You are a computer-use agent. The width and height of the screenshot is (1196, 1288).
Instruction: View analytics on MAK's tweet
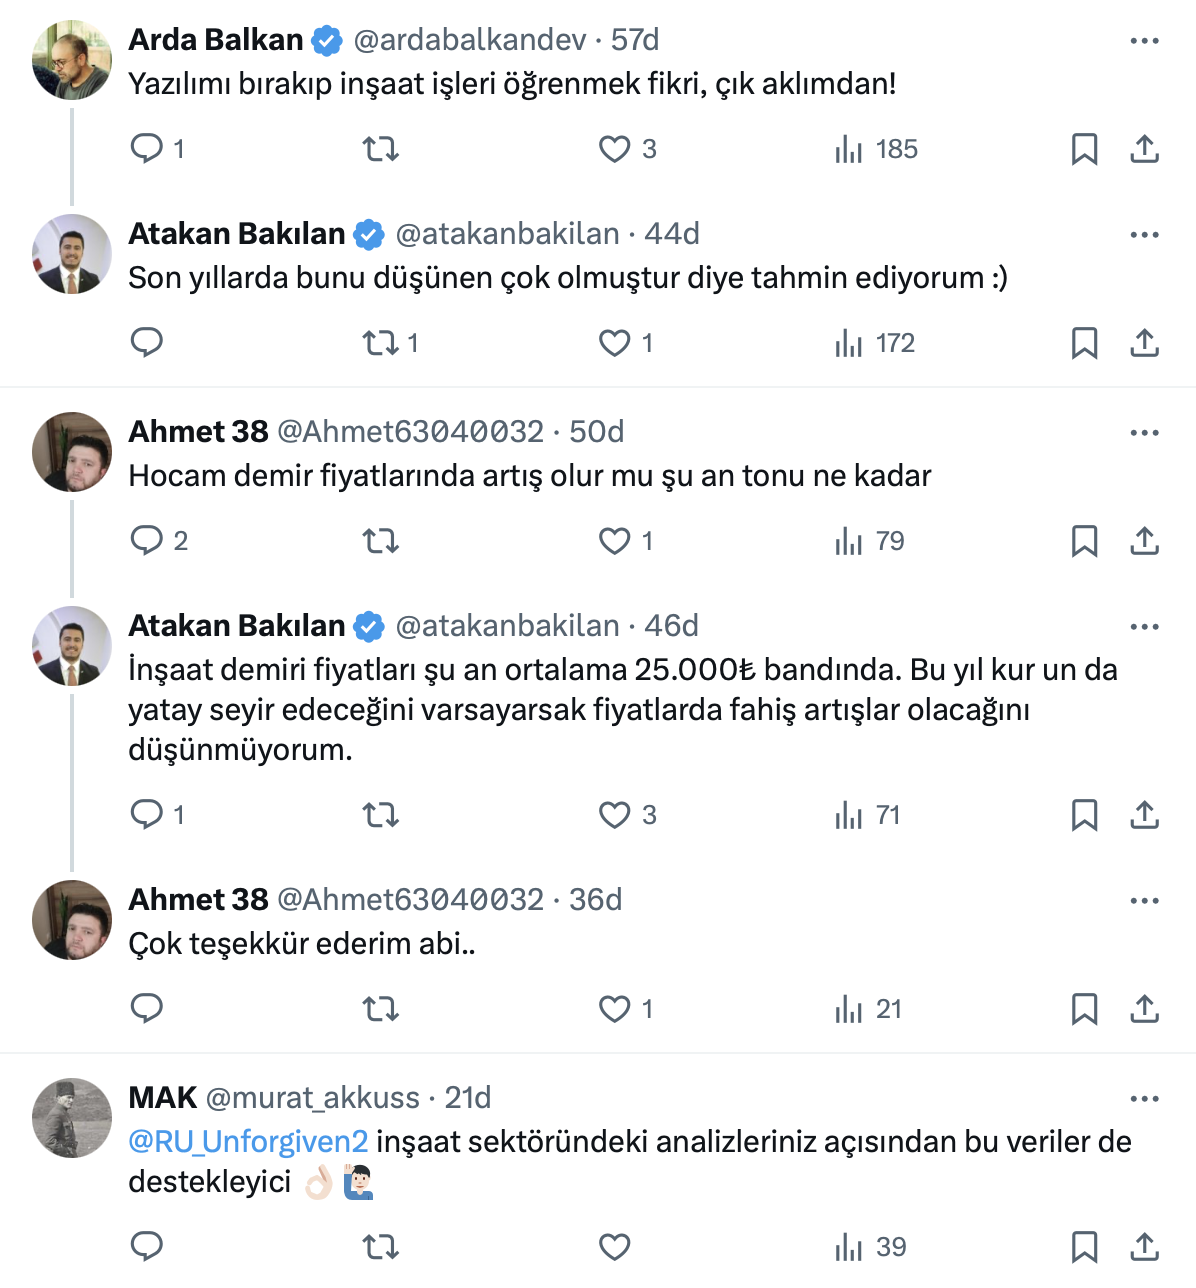click(x=849, y=1247)
